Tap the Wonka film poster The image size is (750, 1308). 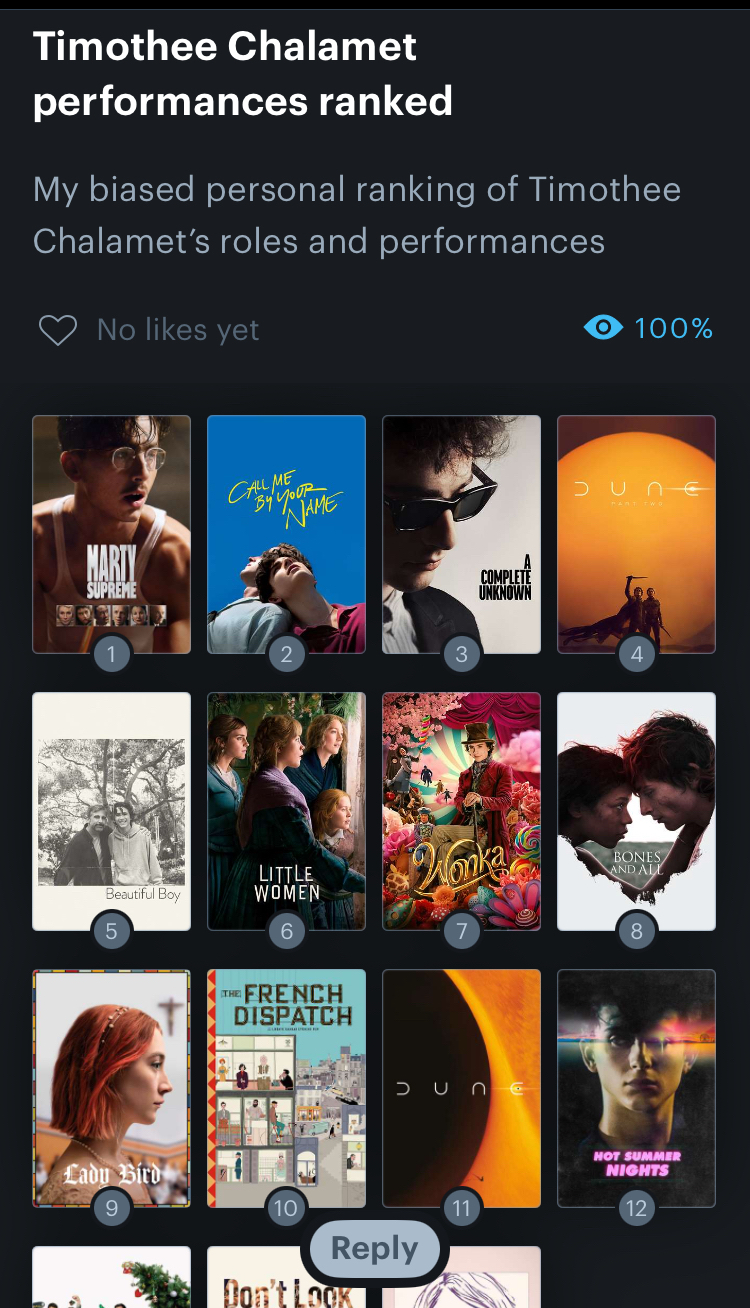tap(461, 805)
